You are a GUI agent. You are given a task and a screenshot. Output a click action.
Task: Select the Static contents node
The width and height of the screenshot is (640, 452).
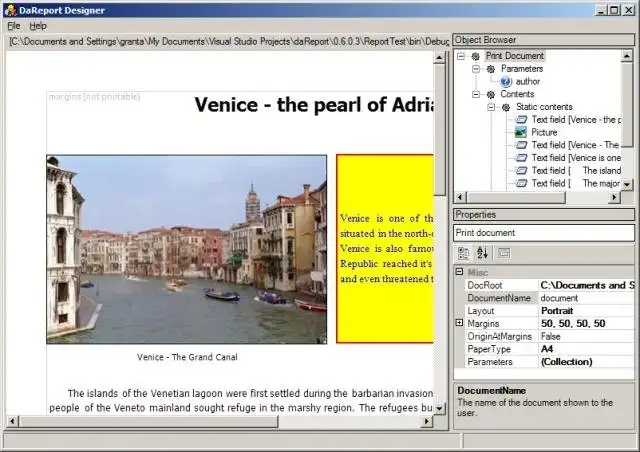[544, 107]
